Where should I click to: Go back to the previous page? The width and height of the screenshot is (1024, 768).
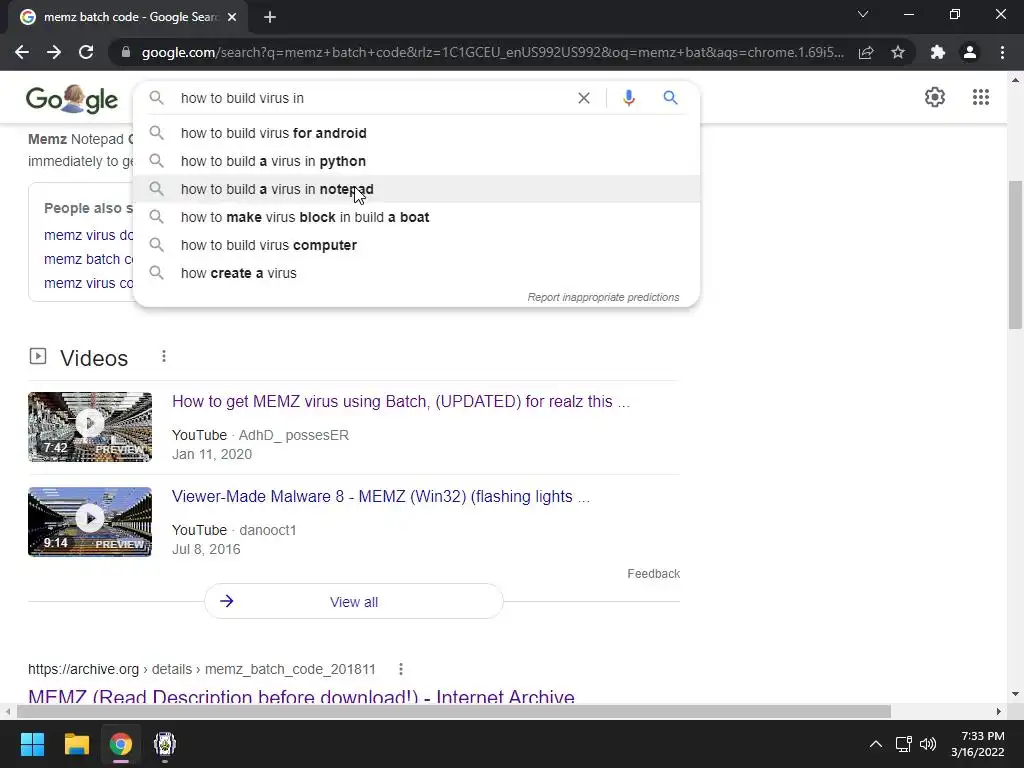[x=22, y=52]
